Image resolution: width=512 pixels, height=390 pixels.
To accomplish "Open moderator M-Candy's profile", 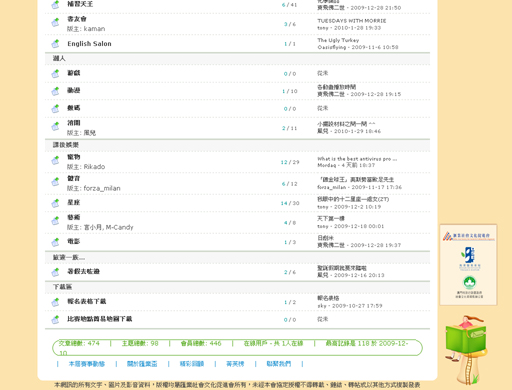I will click(119, 227).
